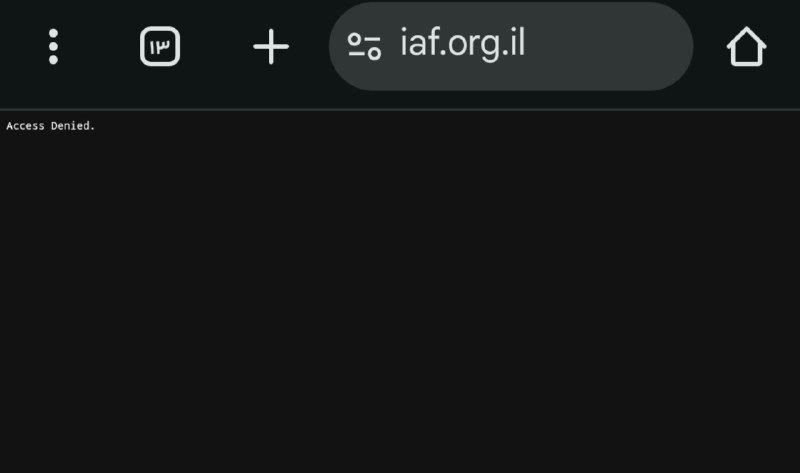Focus the address bar's empty right side
This screenshot has height=473, width=800.
click(x=607, y=46)
